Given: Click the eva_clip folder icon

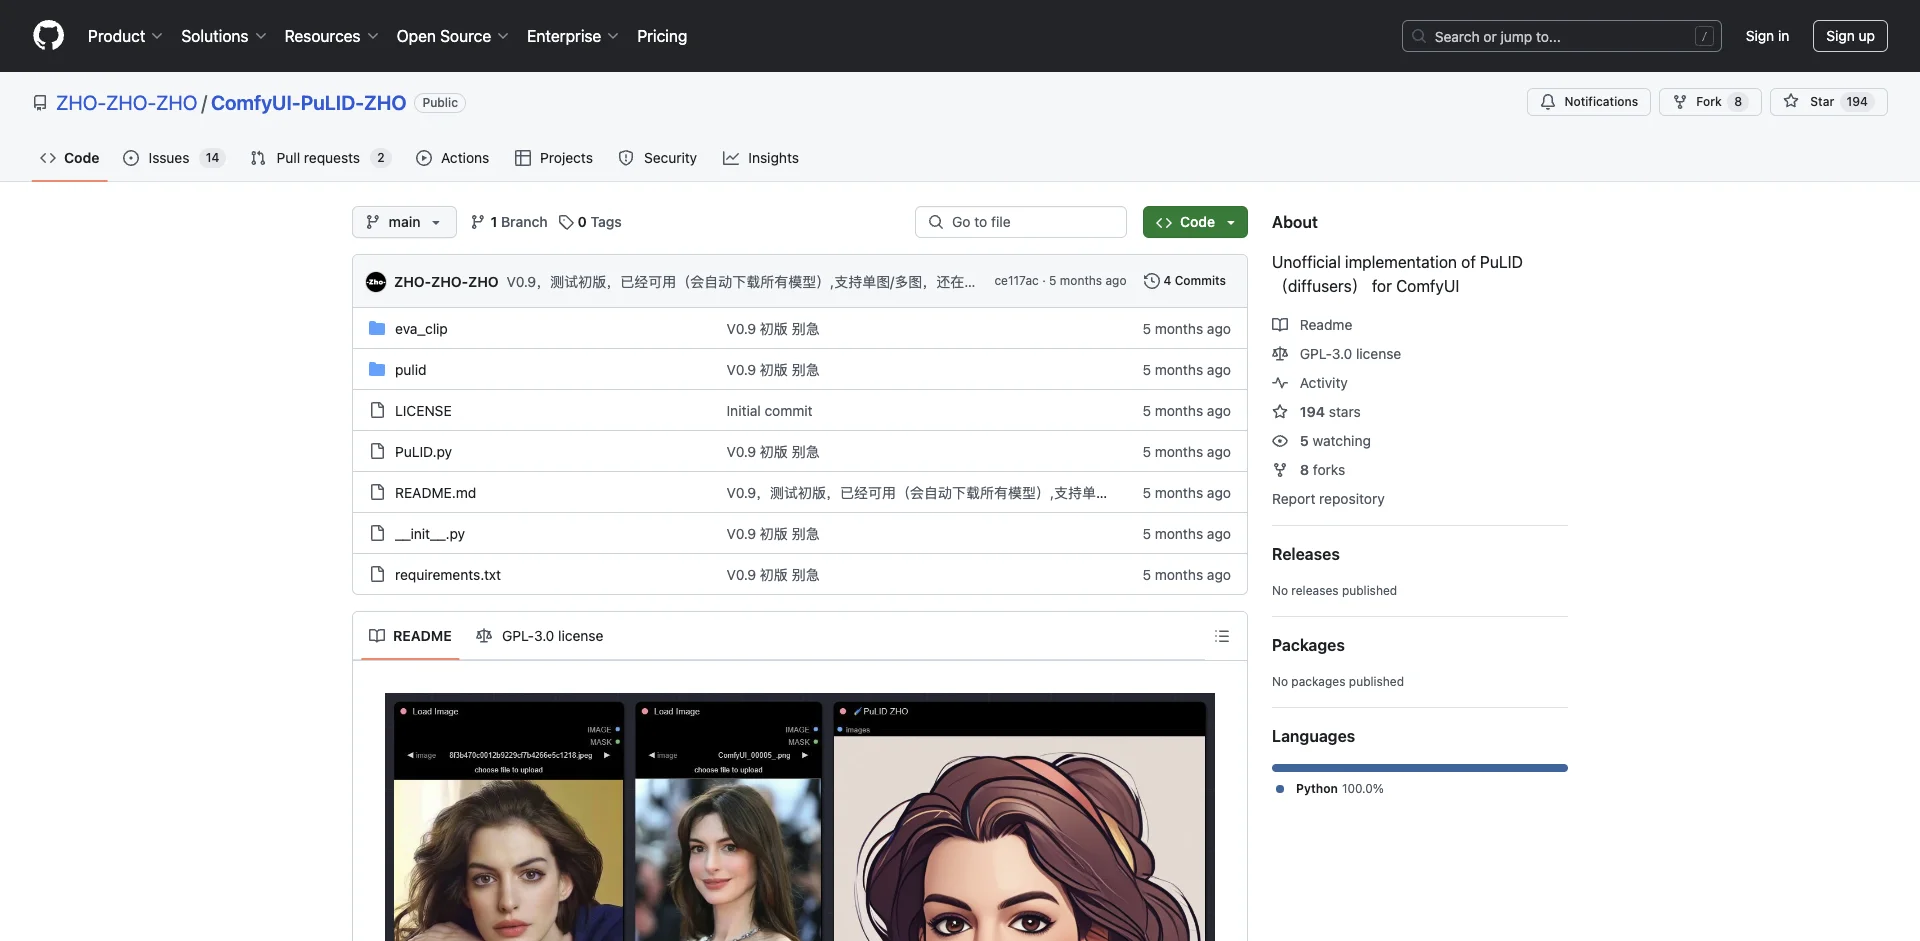Looking at the screenshot, I should click(377, 329).
